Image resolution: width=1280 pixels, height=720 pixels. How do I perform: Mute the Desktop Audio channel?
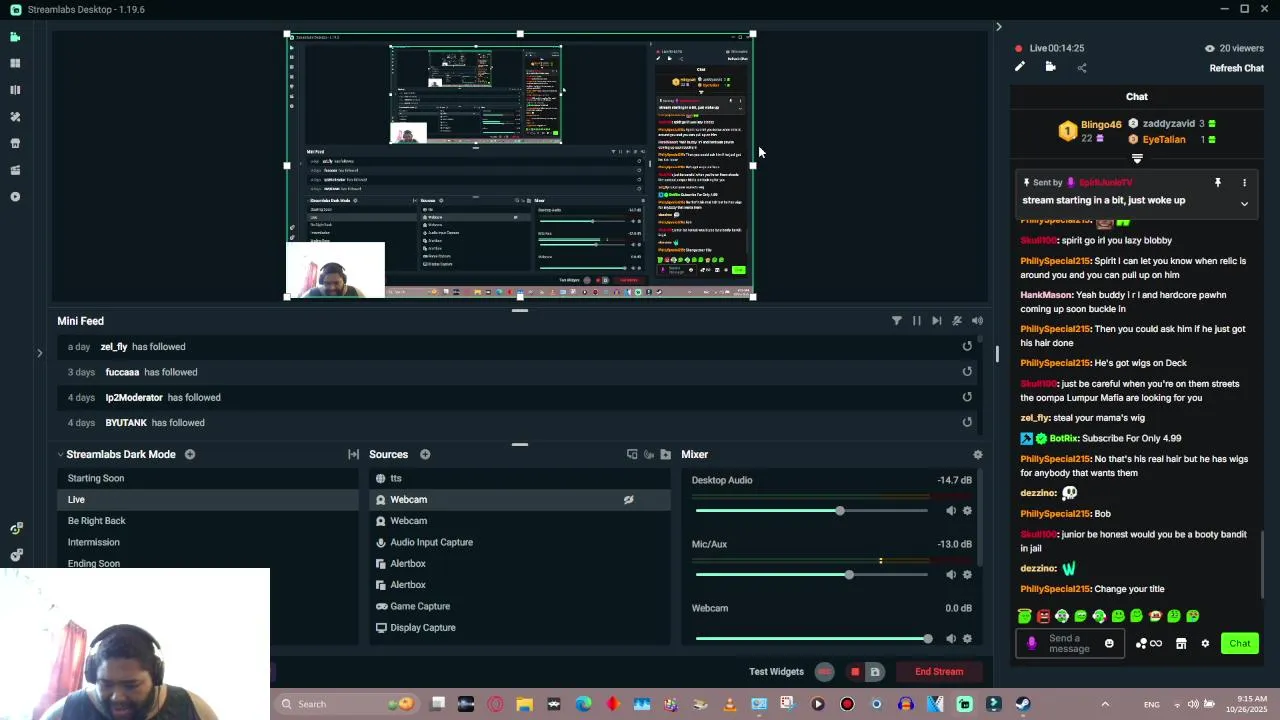coord(951,511)
